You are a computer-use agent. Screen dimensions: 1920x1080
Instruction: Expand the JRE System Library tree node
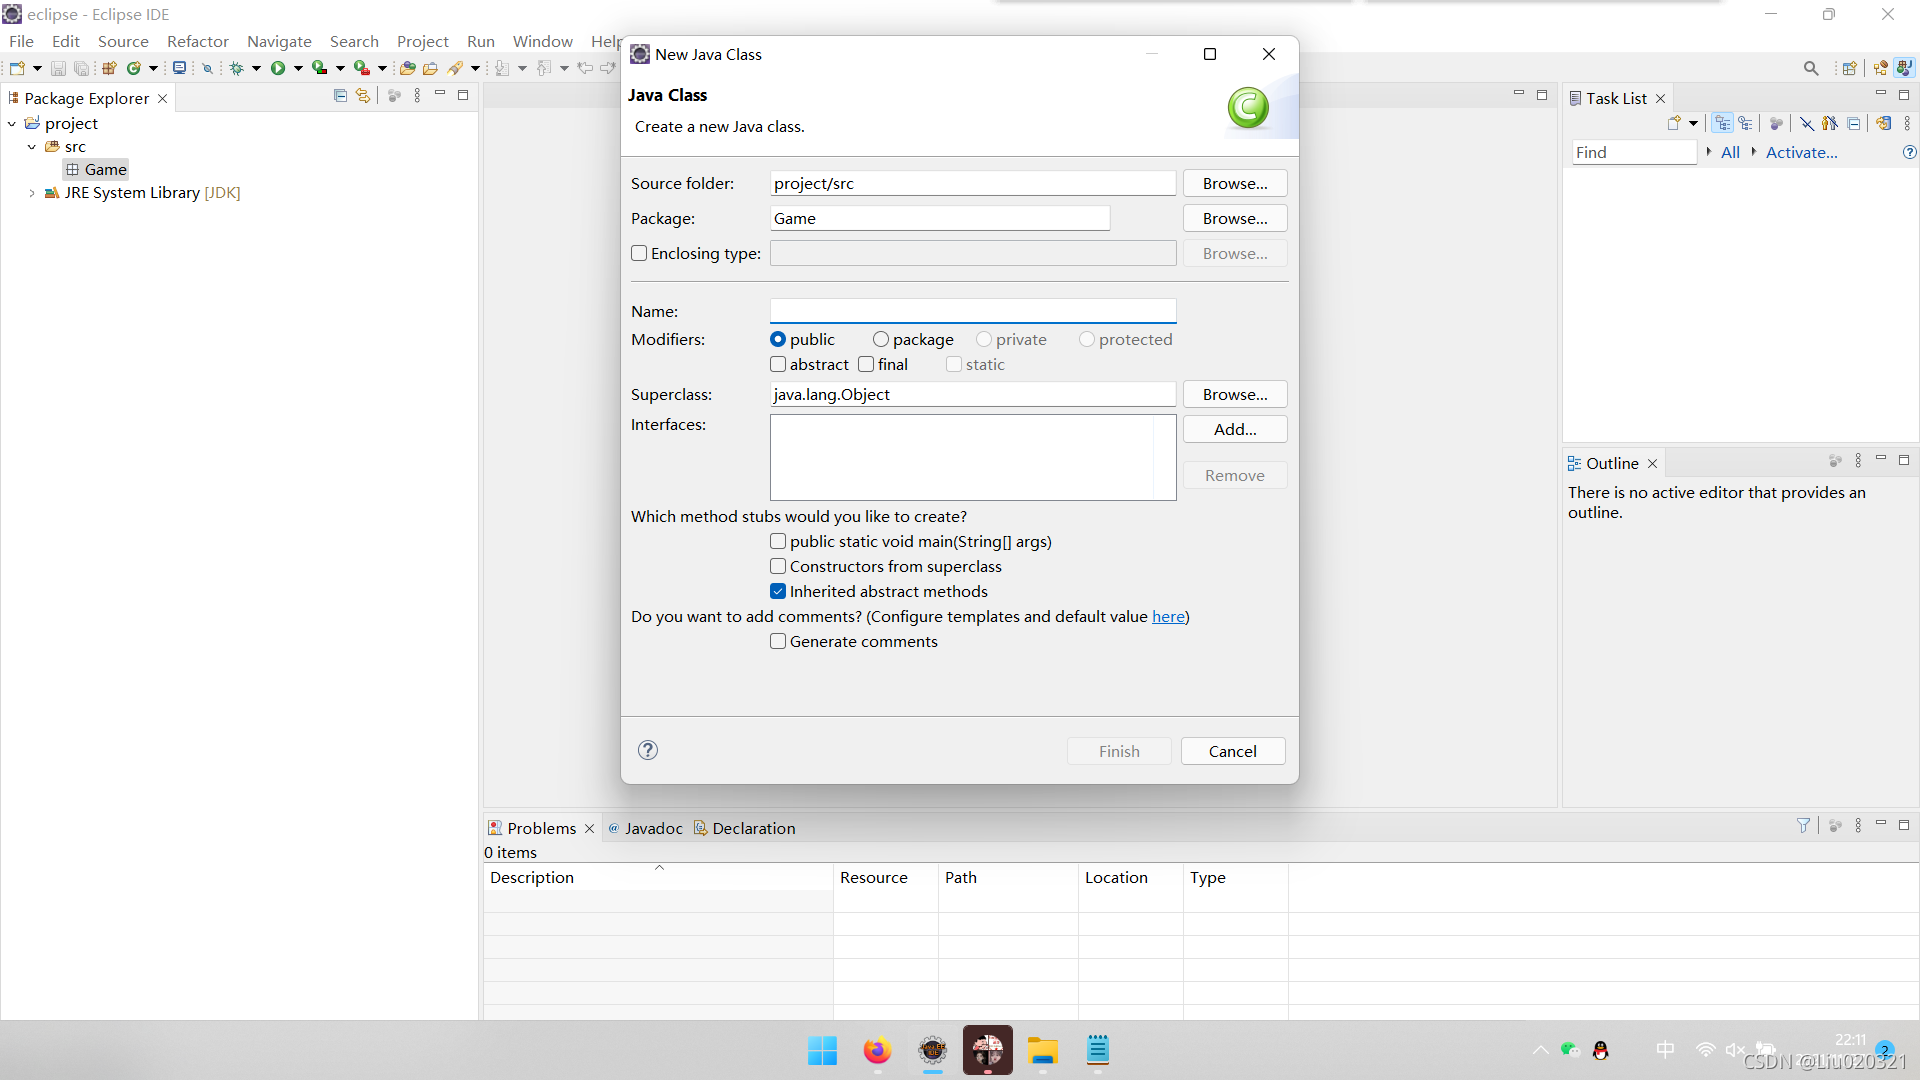pyautogui.click(x=32, y=193)
